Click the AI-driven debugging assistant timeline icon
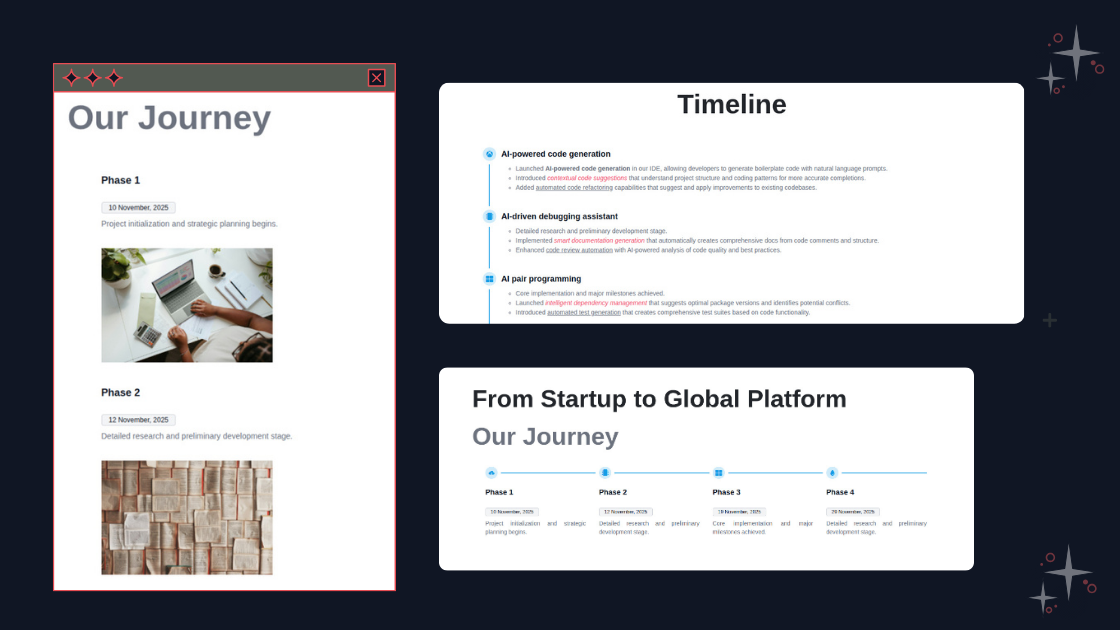1120x630 pixels. [x=489, y=216]
